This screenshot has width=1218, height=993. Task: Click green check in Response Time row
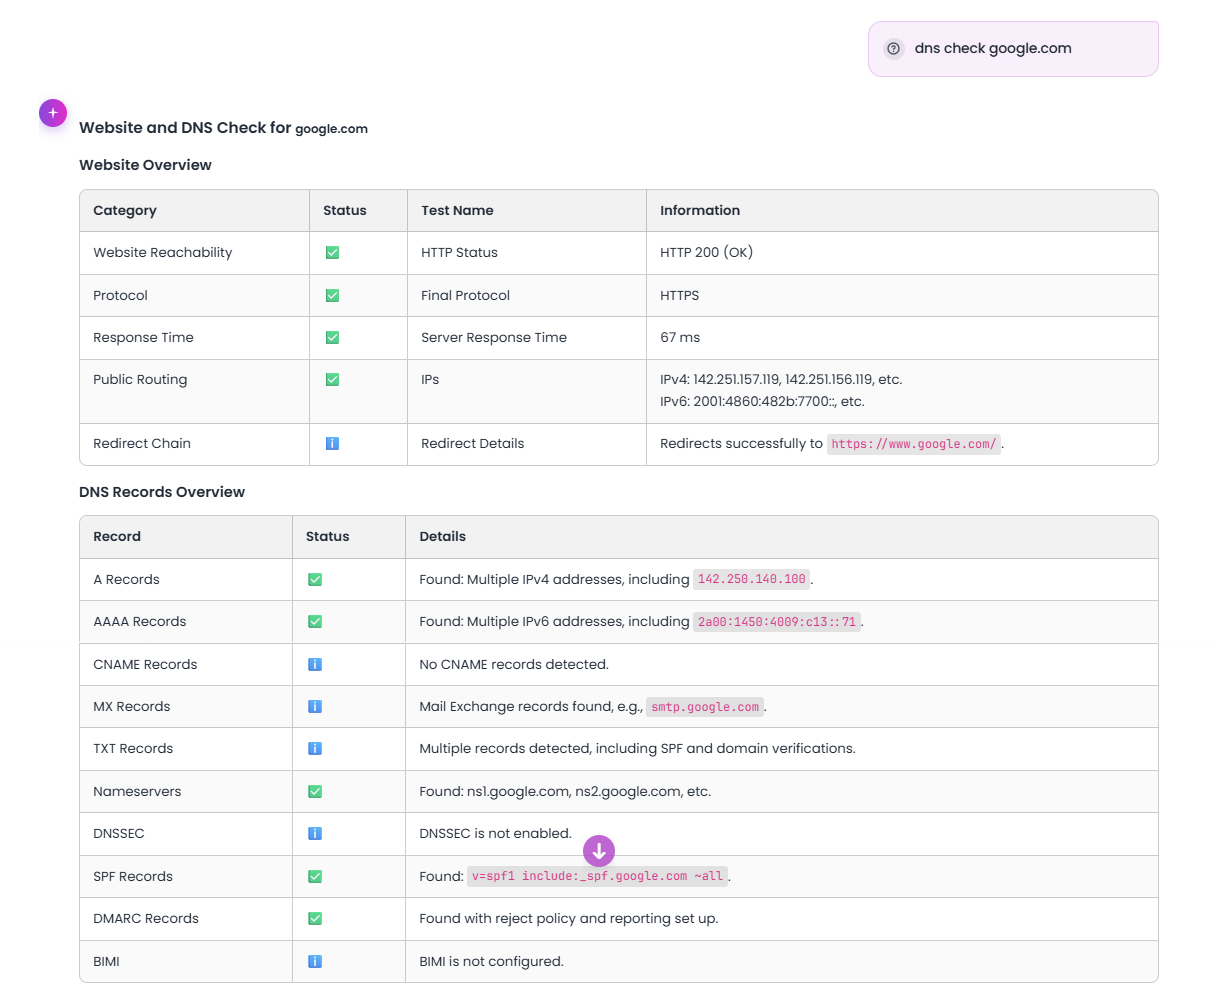[x=332, y=338]
